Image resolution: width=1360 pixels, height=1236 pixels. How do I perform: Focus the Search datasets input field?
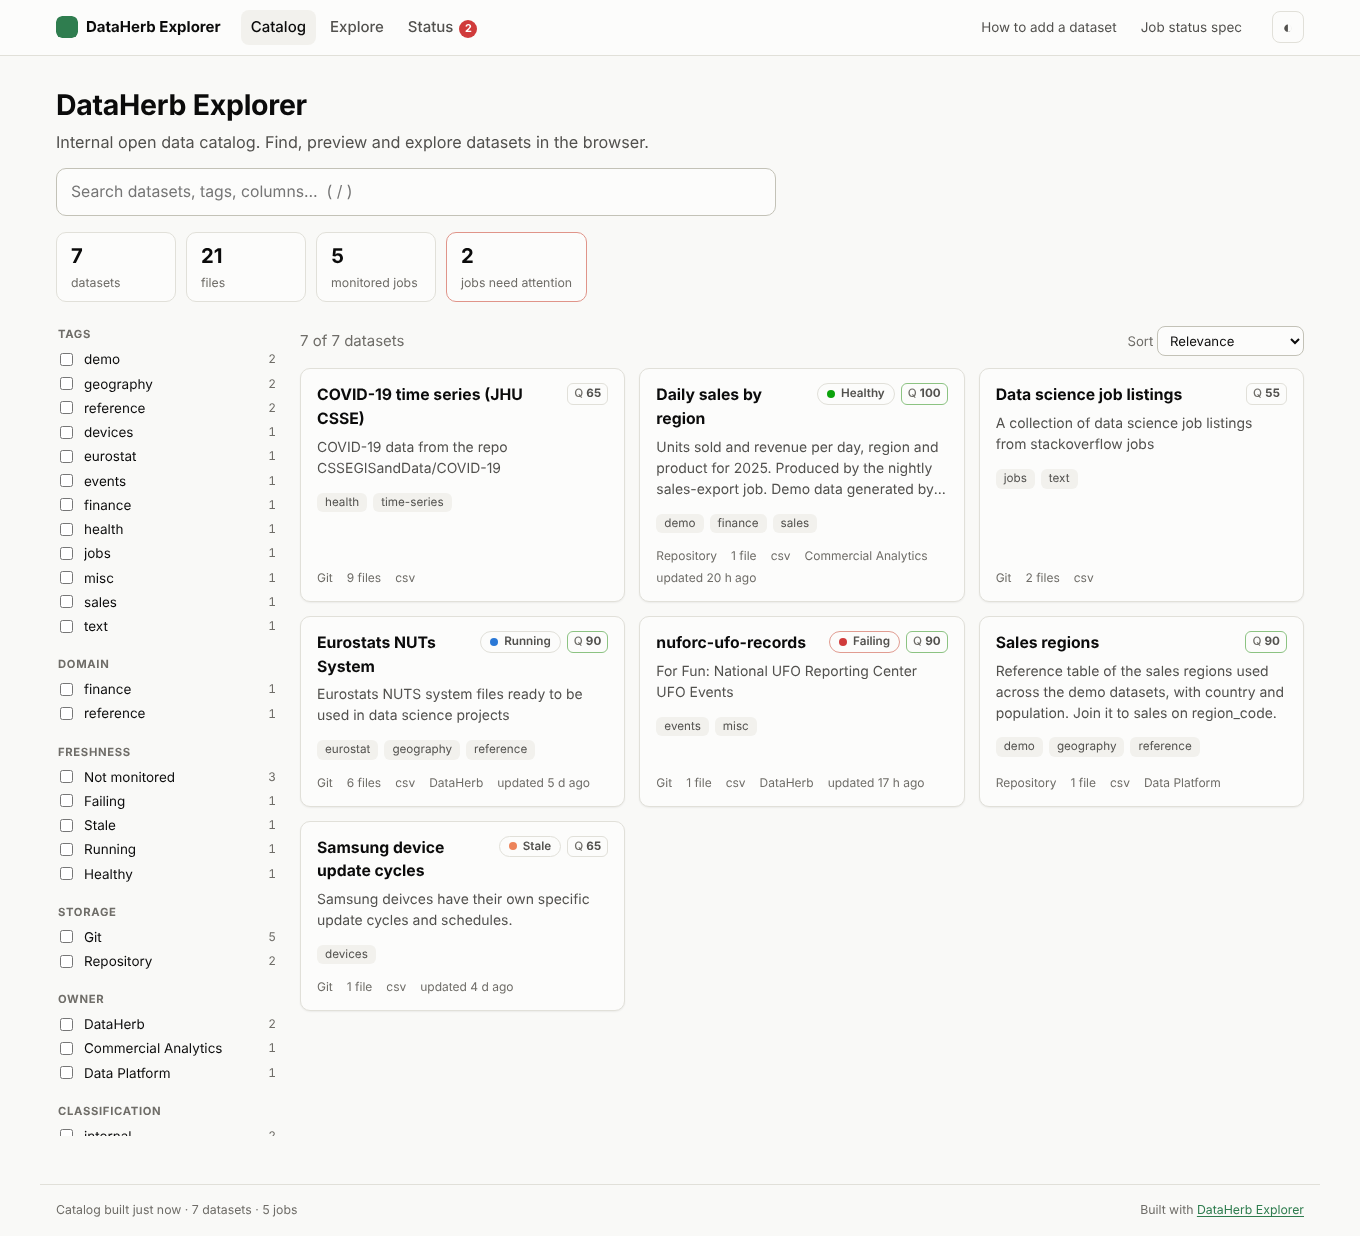click(416, 192)
